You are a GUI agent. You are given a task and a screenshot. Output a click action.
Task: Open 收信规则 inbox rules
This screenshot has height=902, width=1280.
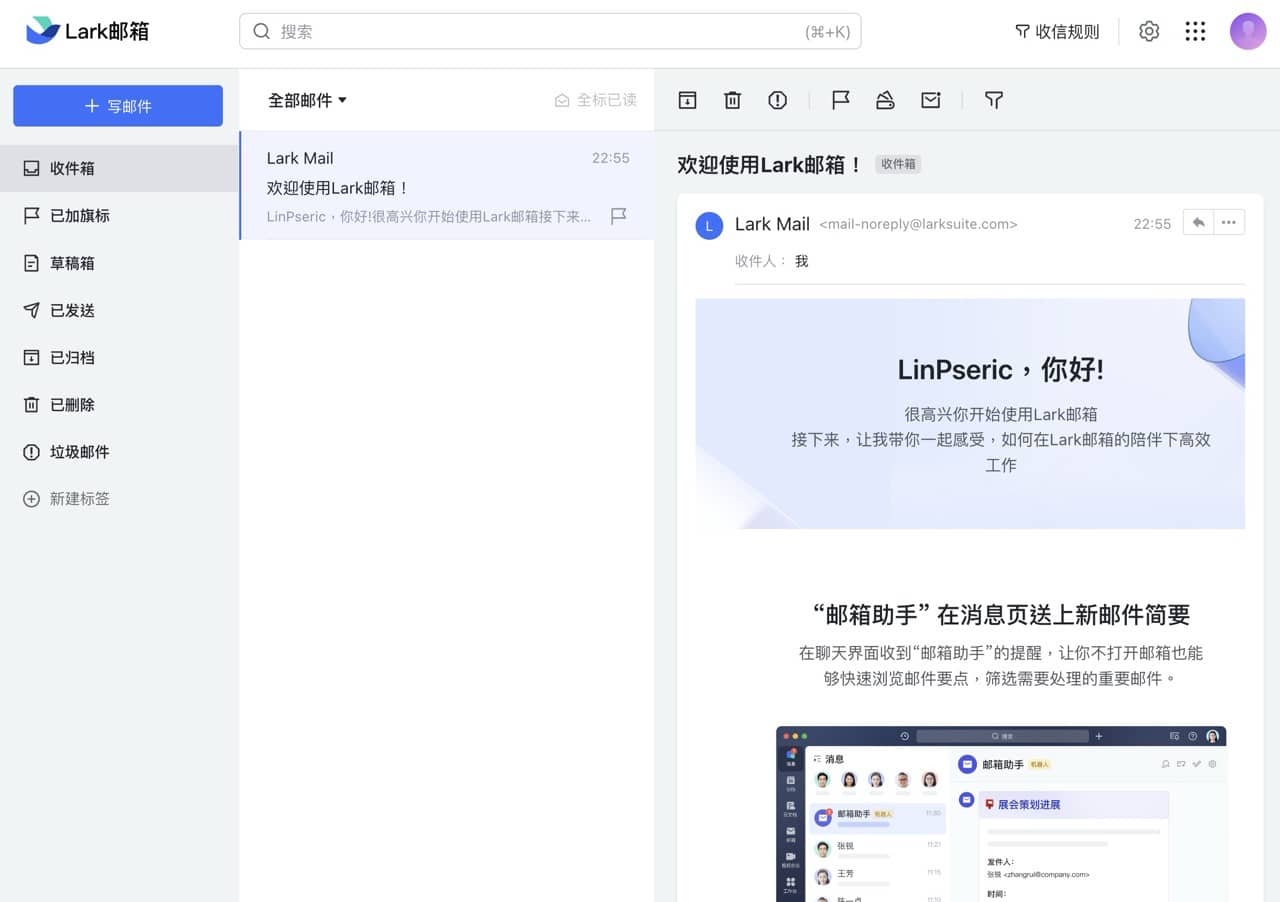click(1057, 32)
